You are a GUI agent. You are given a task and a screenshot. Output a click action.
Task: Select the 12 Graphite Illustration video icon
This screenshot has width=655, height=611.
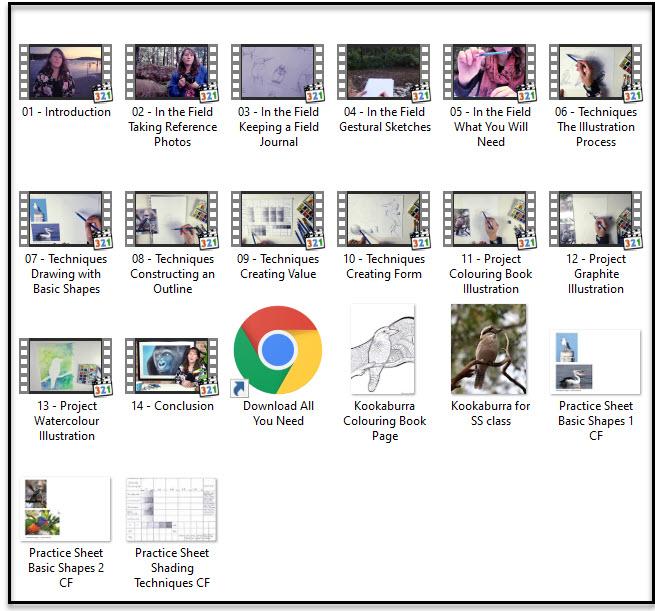tap(596, 219)
